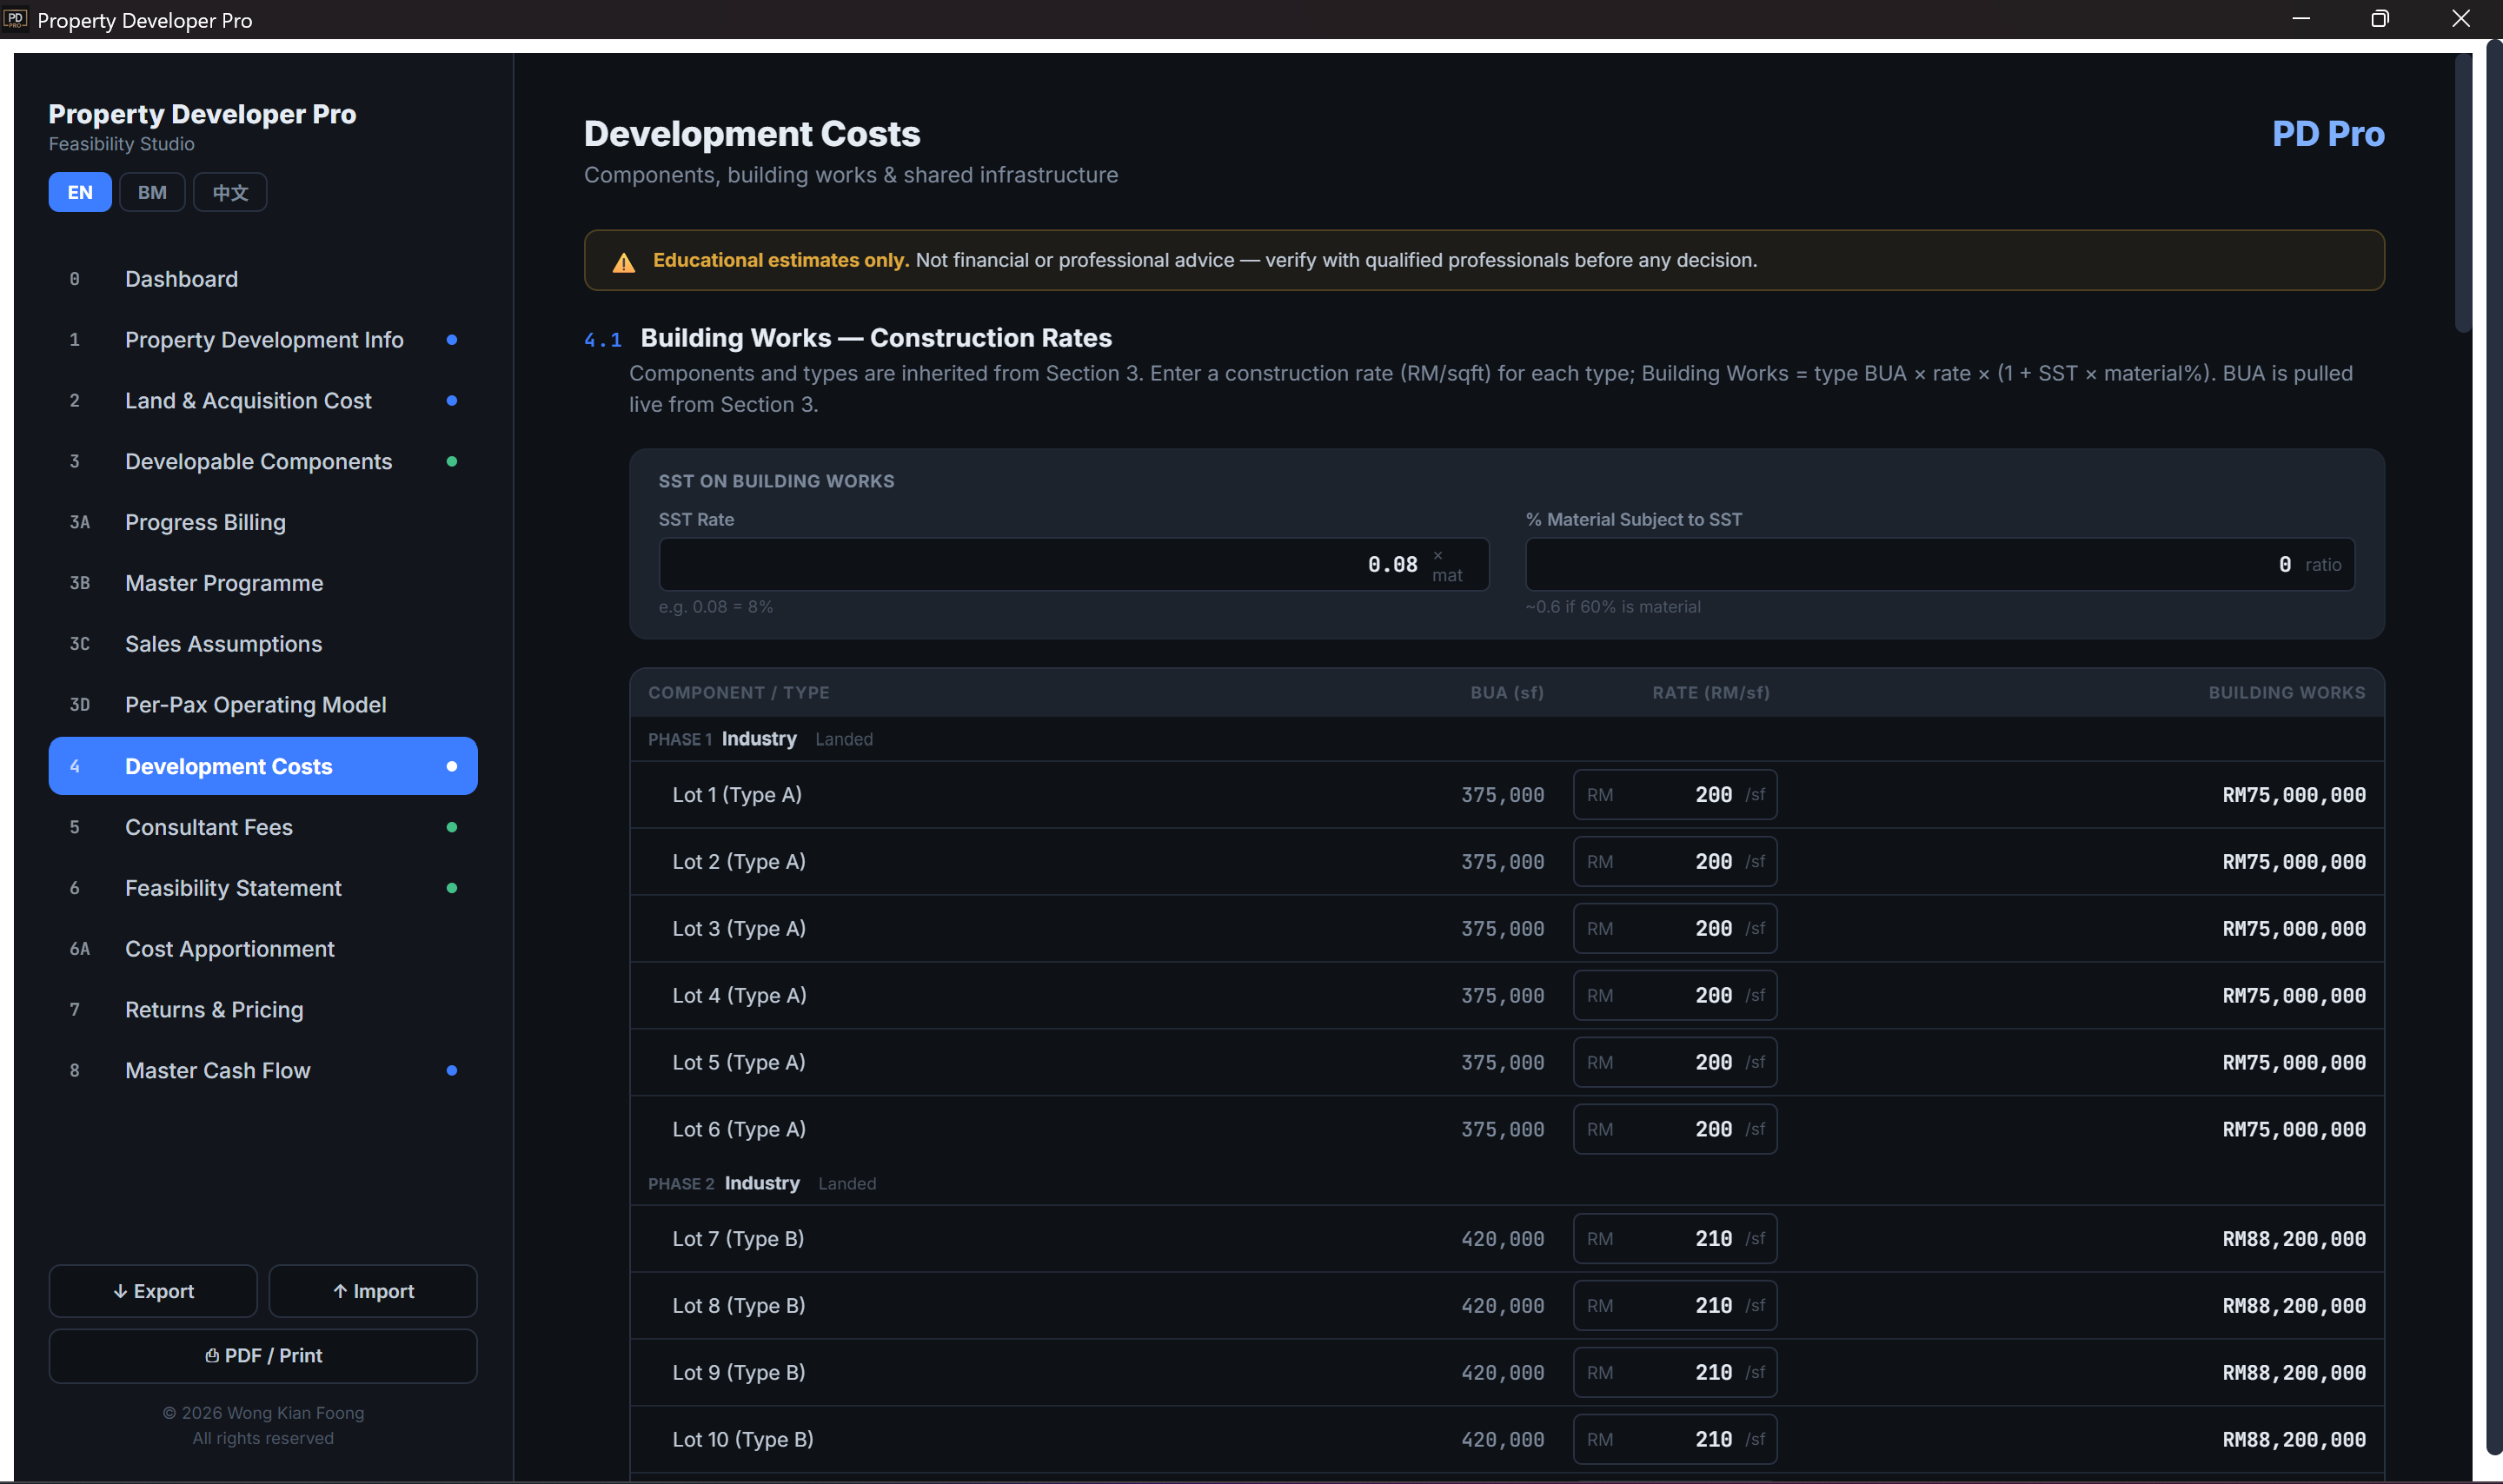Open Dashboard in sidebar
Image resolution: width=2503 pixels, height=1484 pixels.
pyautogui.click(x=263, y=279)
